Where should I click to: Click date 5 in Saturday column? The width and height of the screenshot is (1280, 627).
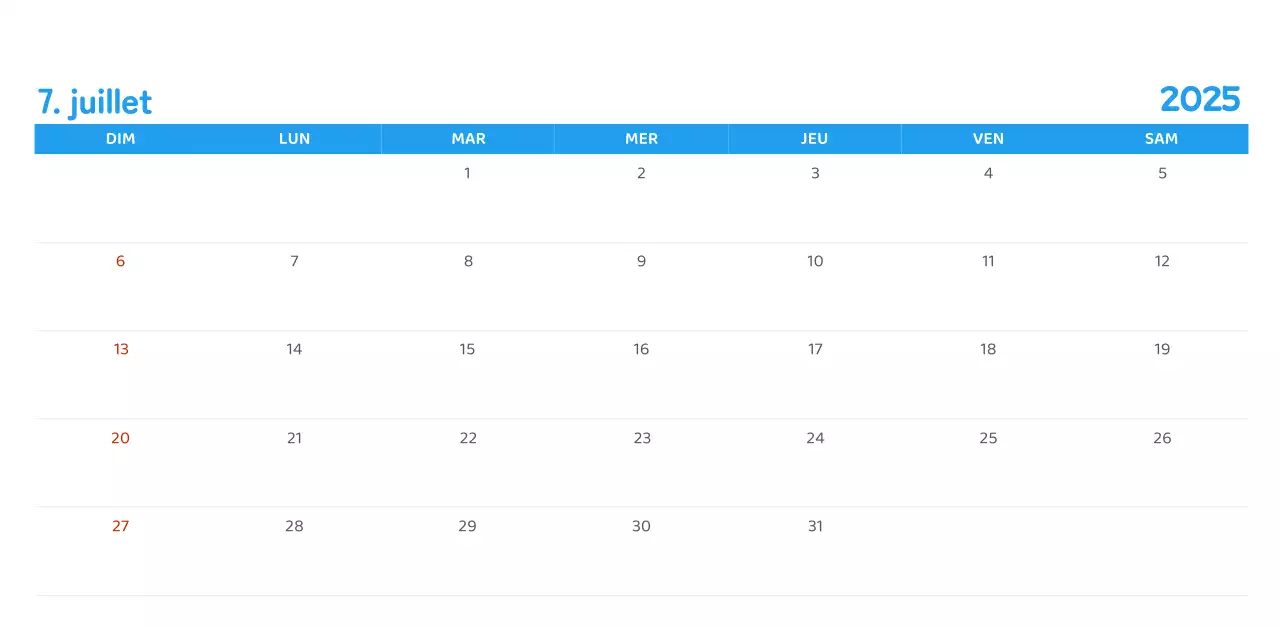pyautogui.click(x=1162, y=173)
